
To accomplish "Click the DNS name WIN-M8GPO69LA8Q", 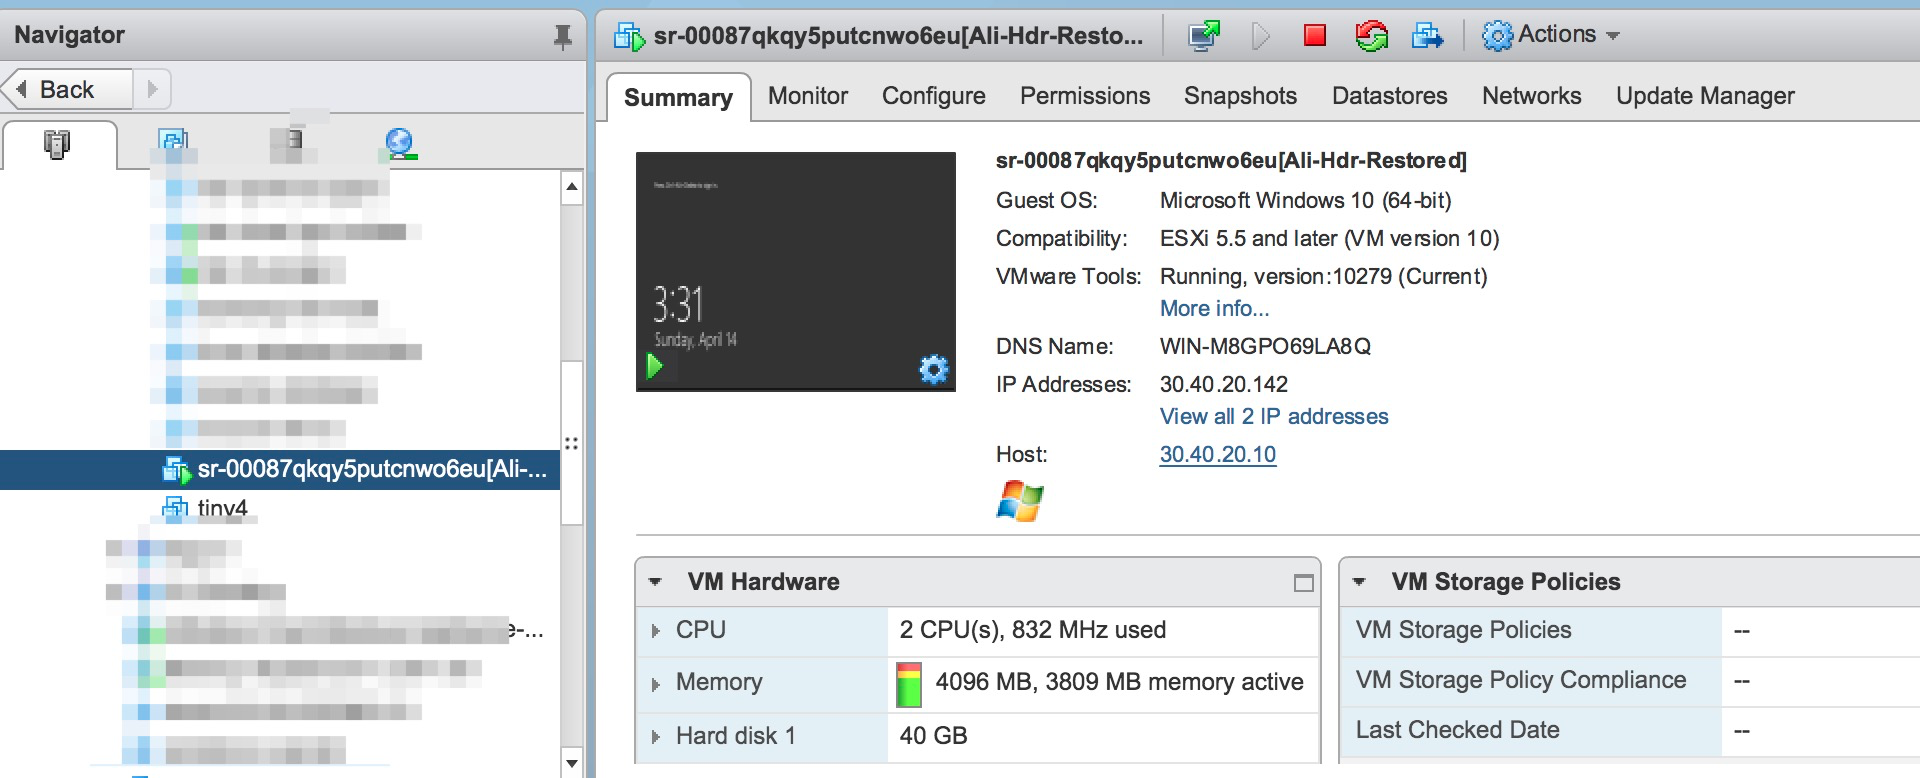I will pyautogui.click(x=1265, y=346).
